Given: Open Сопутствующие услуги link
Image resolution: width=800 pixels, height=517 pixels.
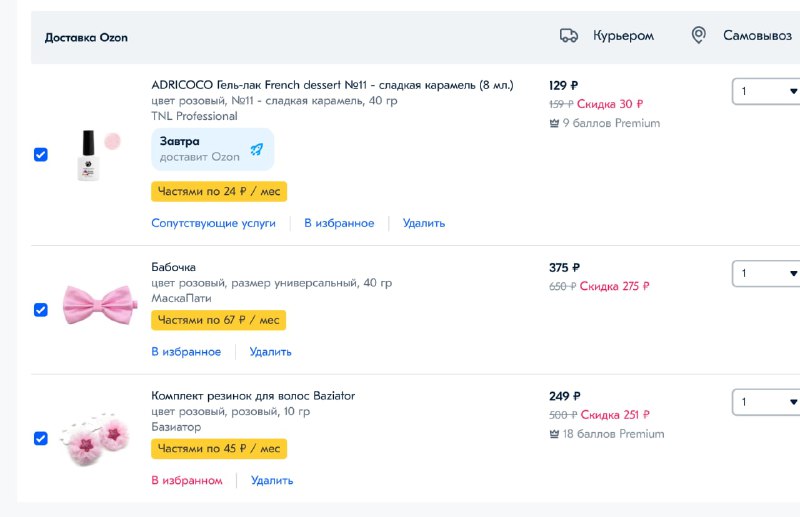Looking at the screenshot, I should pos(213,223).
